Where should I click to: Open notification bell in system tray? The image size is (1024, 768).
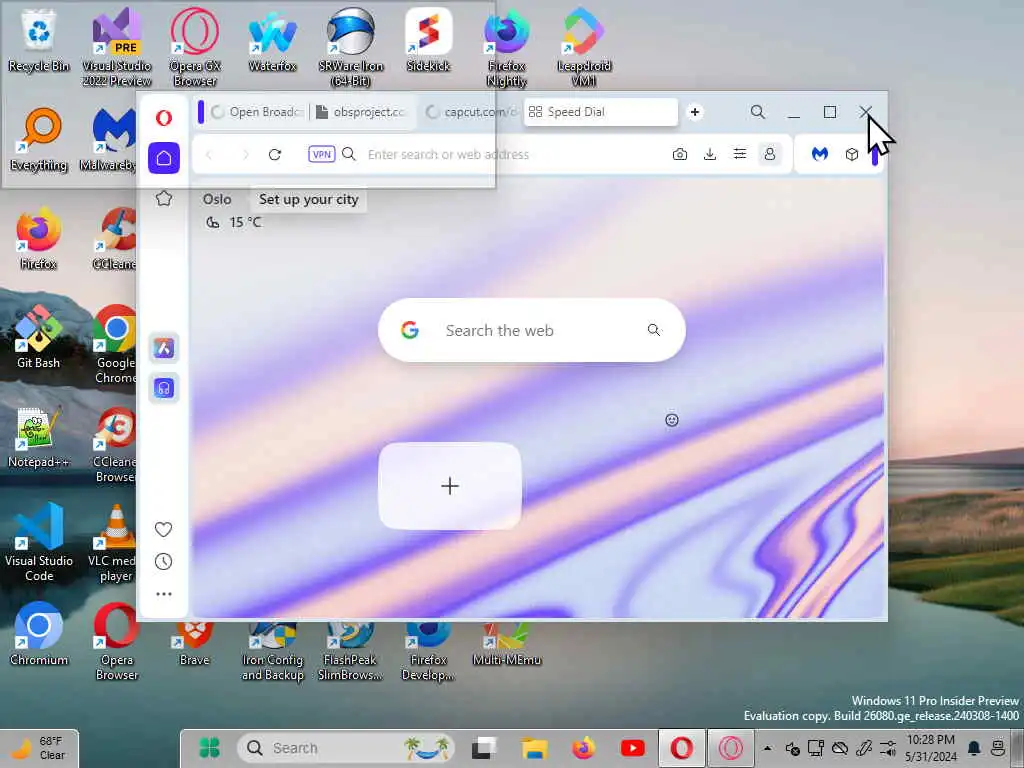[x=974, y=748]
